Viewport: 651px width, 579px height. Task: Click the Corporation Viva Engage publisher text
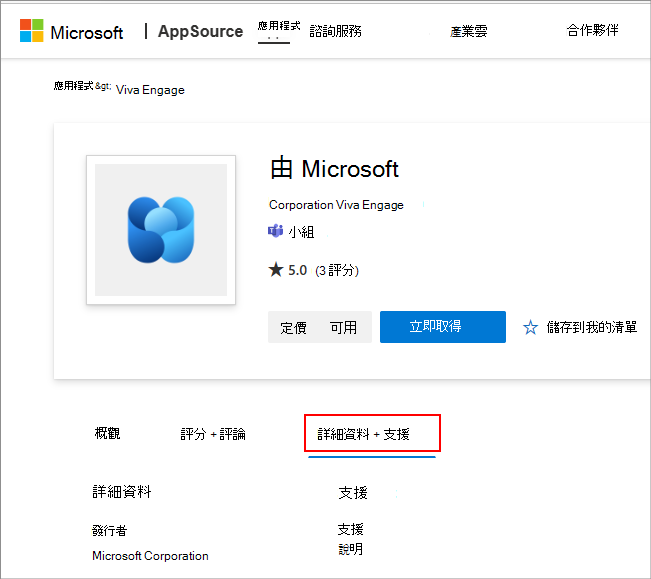click(336, 205)
